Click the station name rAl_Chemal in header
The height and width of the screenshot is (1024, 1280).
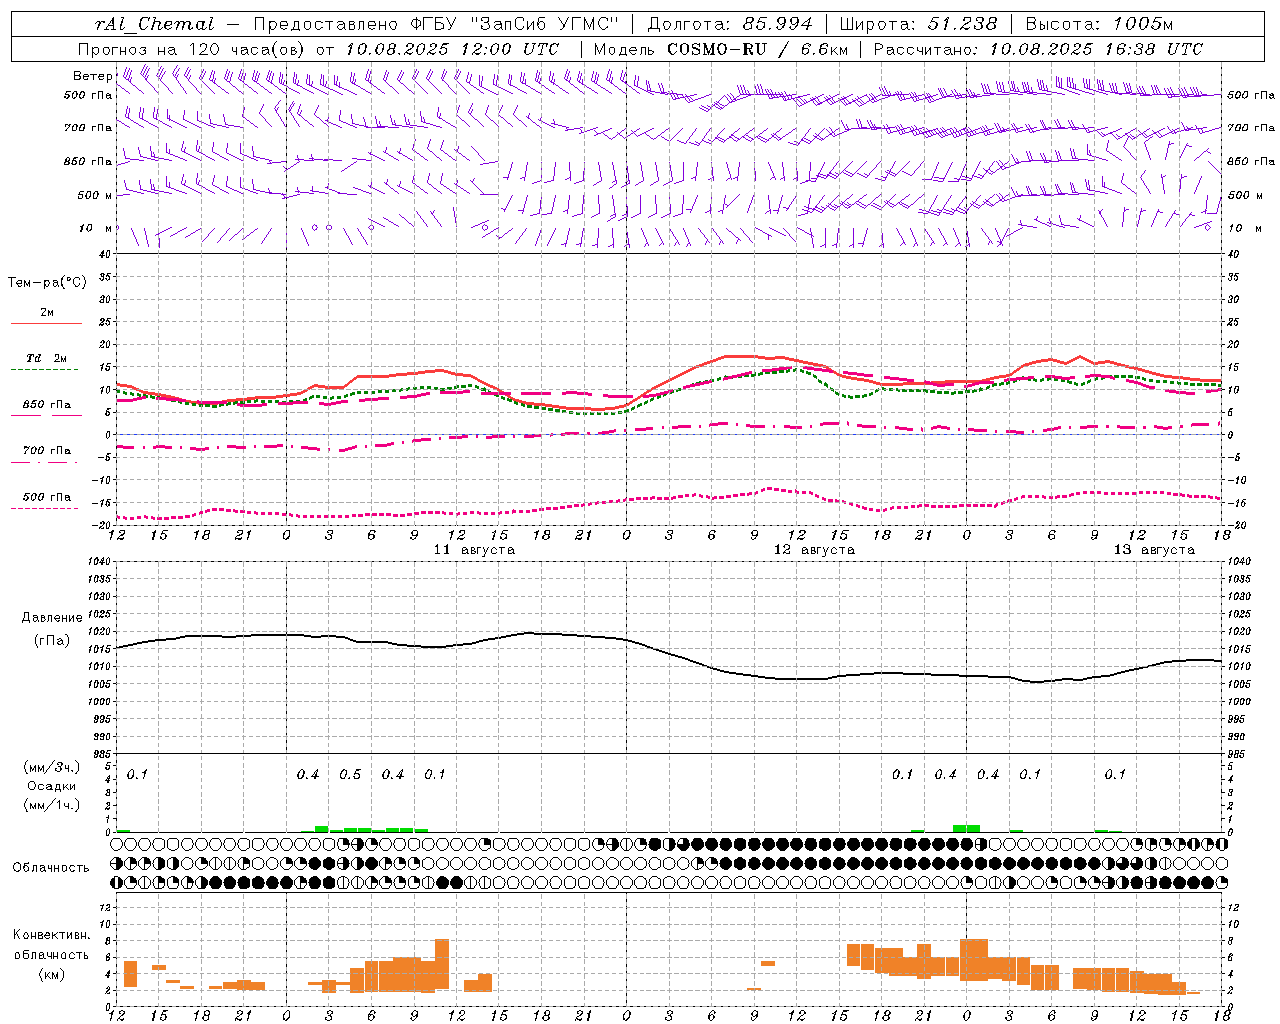point(154,24)
